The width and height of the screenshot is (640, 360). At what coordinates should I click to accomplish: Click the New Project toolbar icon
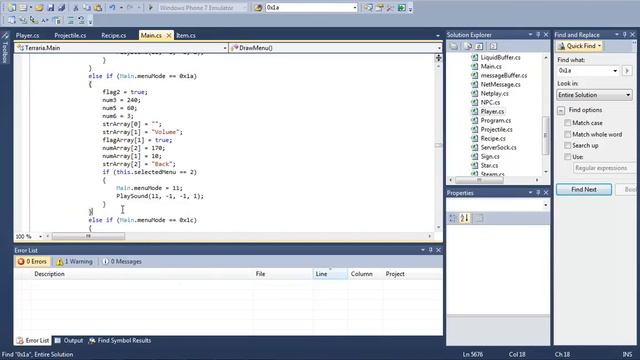(x=12, y=7)
